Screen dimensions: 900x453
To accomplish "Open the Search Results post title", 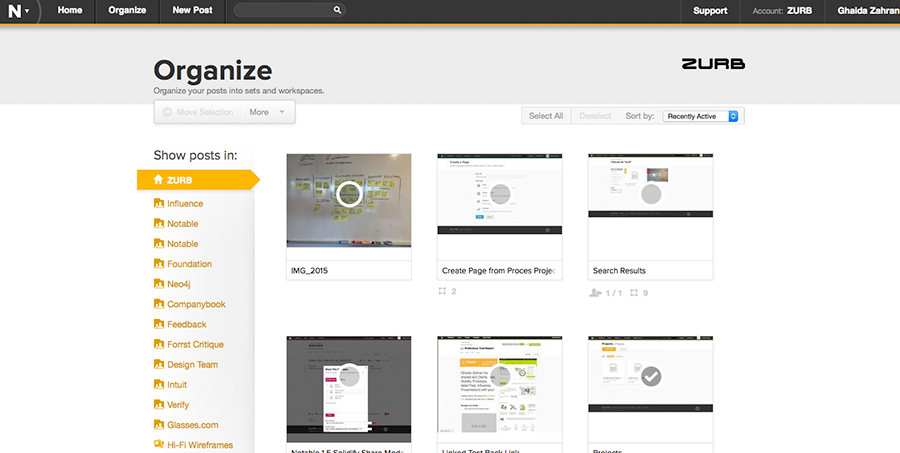I will click(x=619, y=270).
